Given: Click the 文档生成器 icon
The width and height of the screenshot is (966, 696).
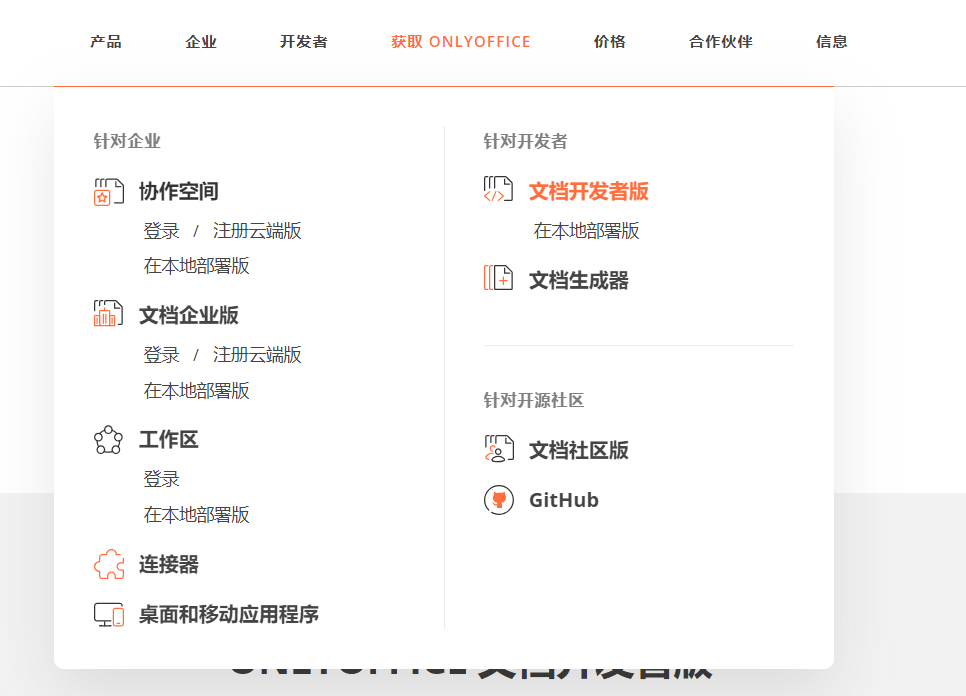Looking at the screenshot, I should click(498, 278).
